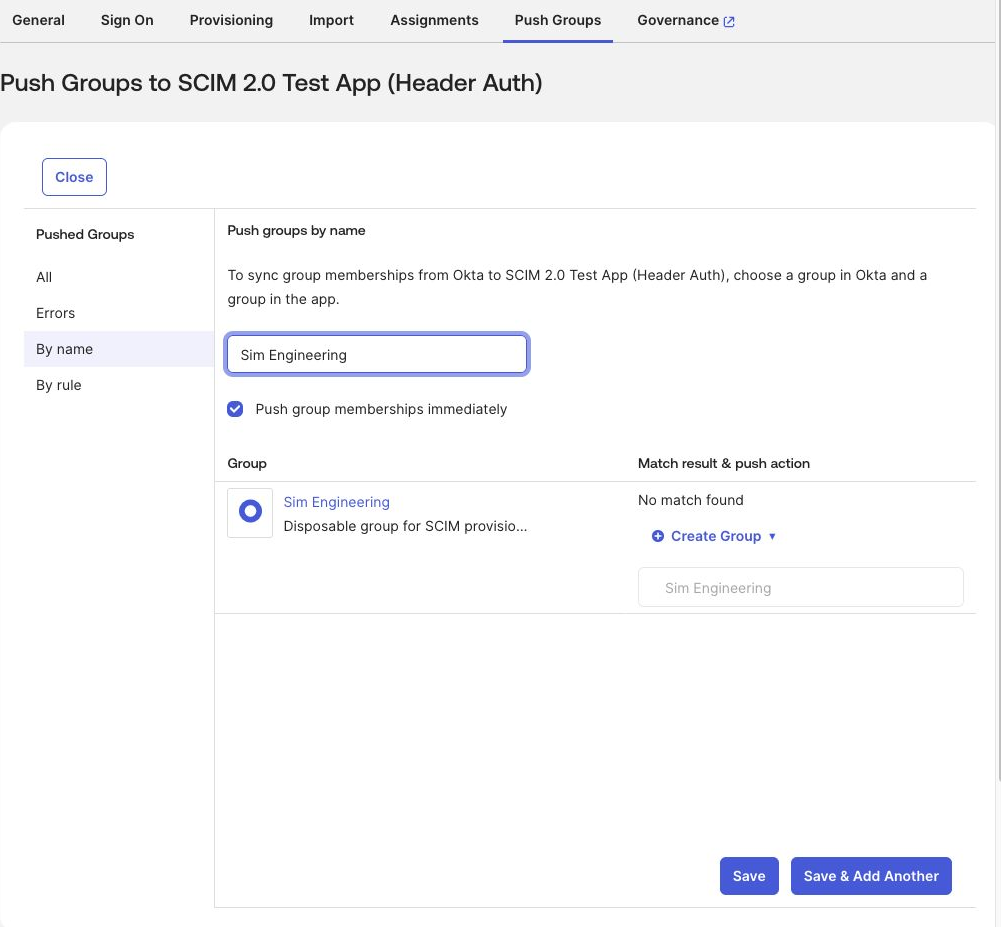Select the By rule option
The width and height of the screenshot is (1001, 927).
59,385
